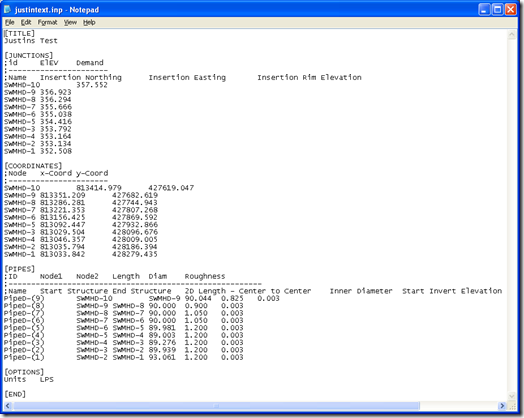524x418 pixels.
Task: Open the Edit menu
Action: point(26,22)
